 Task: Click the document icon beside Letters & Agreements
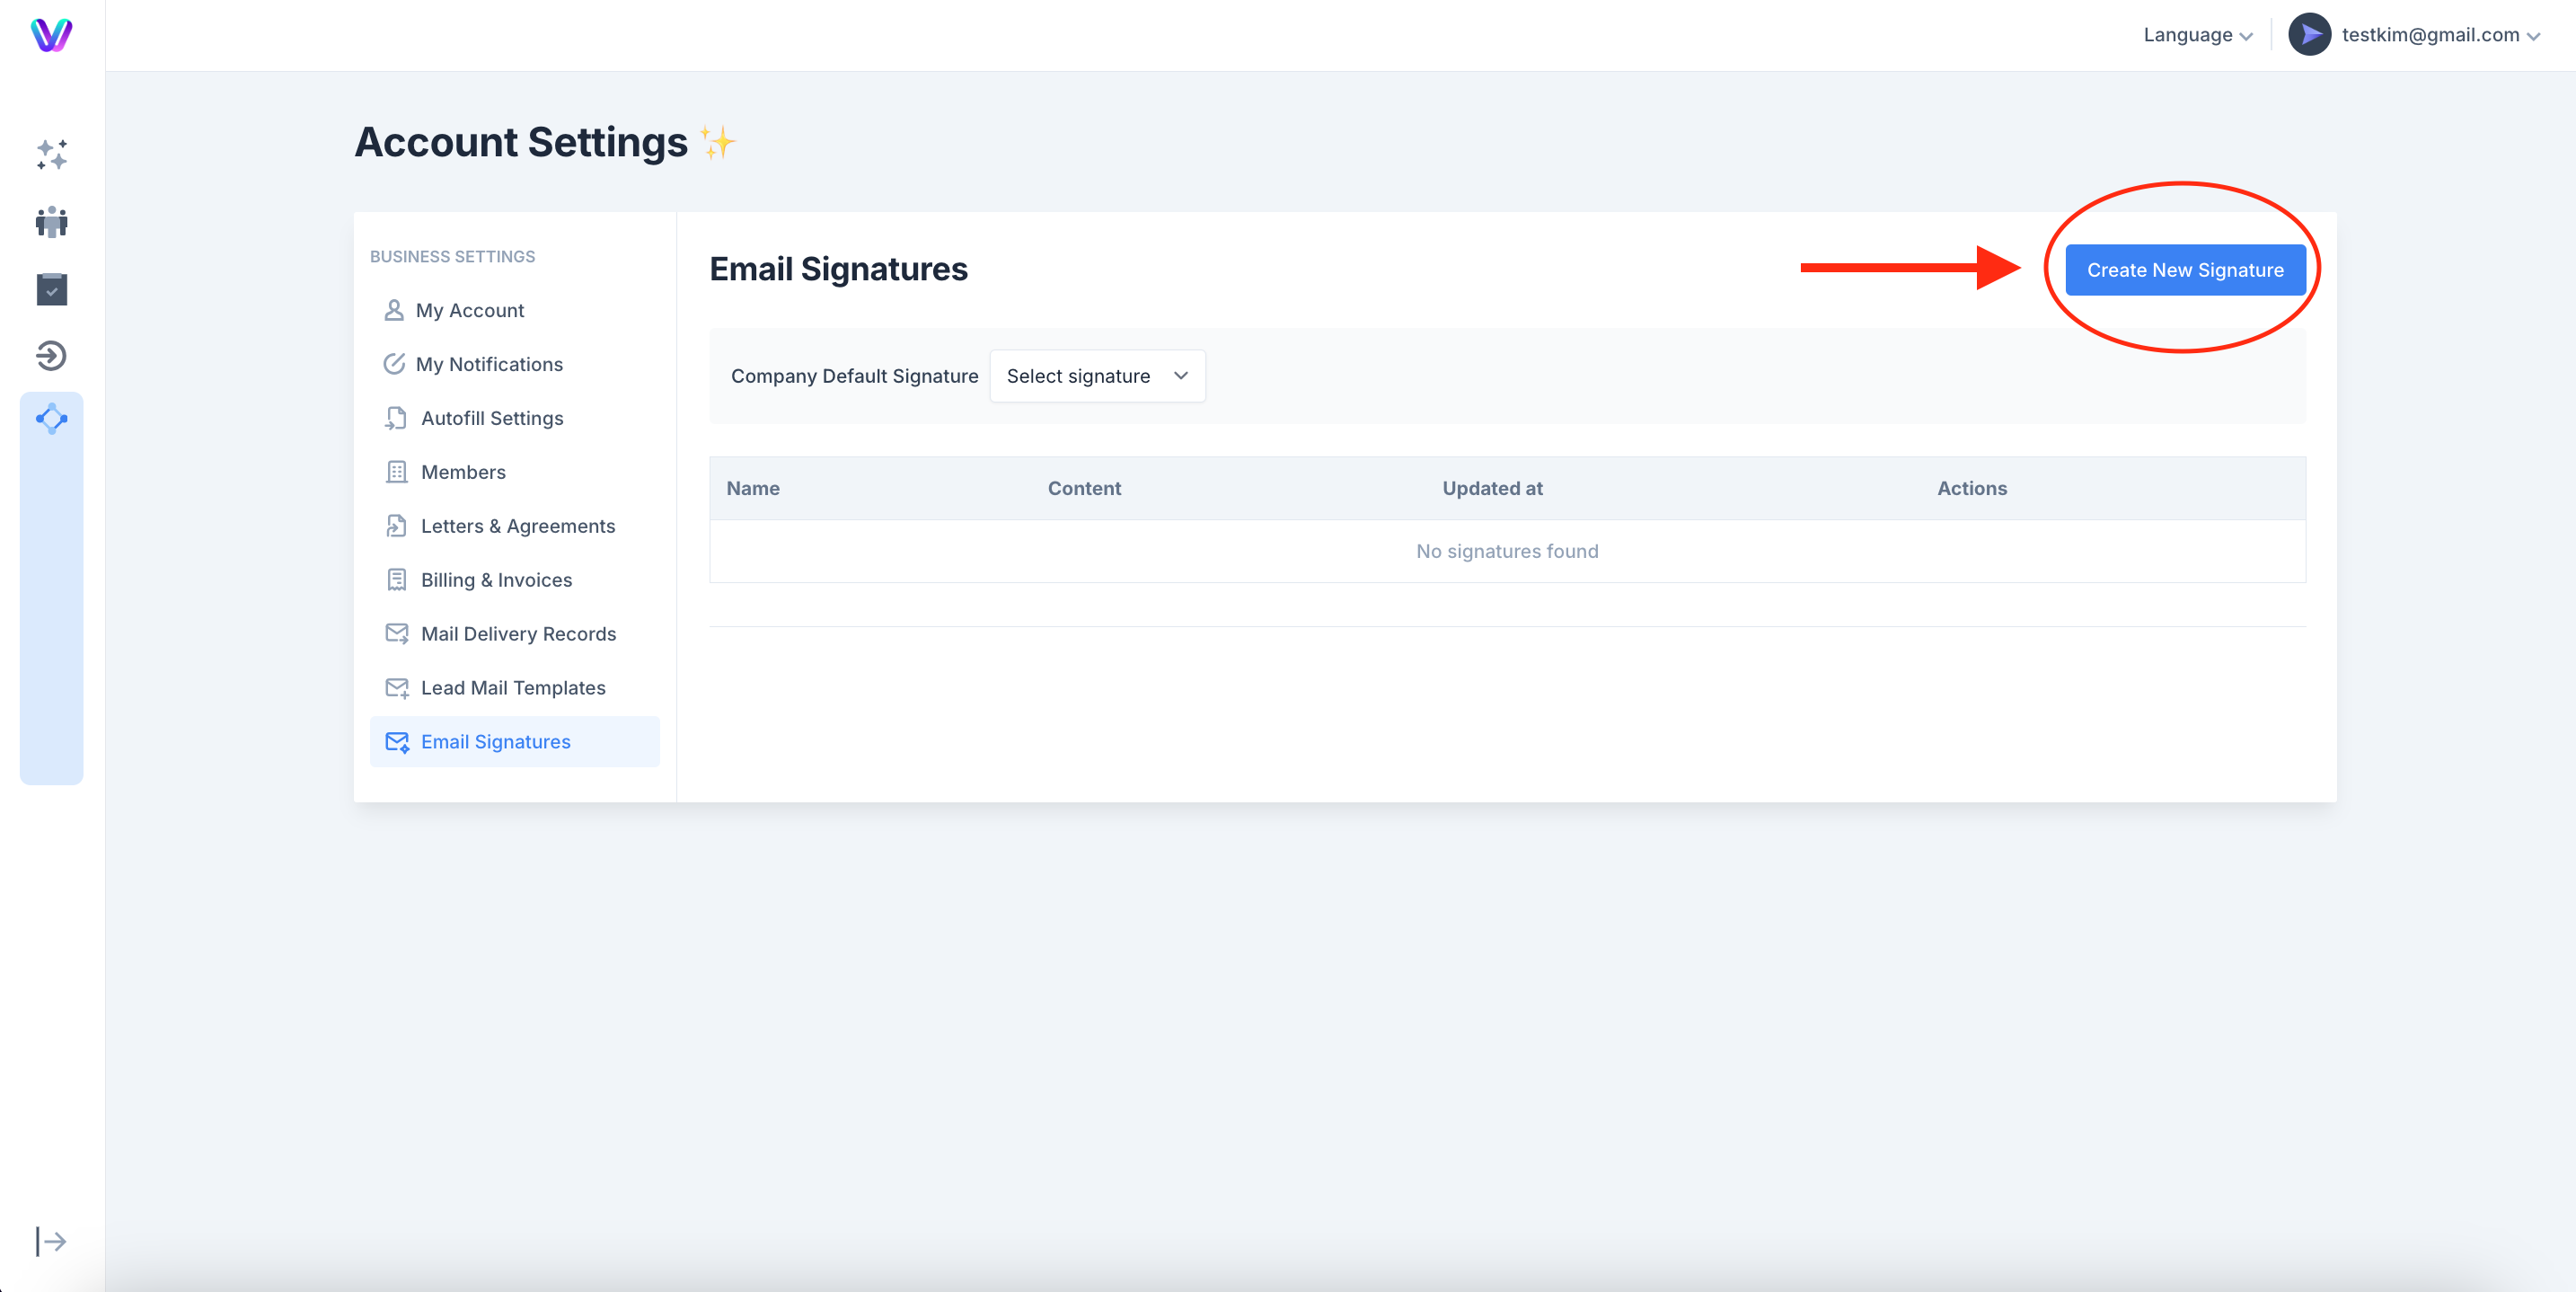396,526
